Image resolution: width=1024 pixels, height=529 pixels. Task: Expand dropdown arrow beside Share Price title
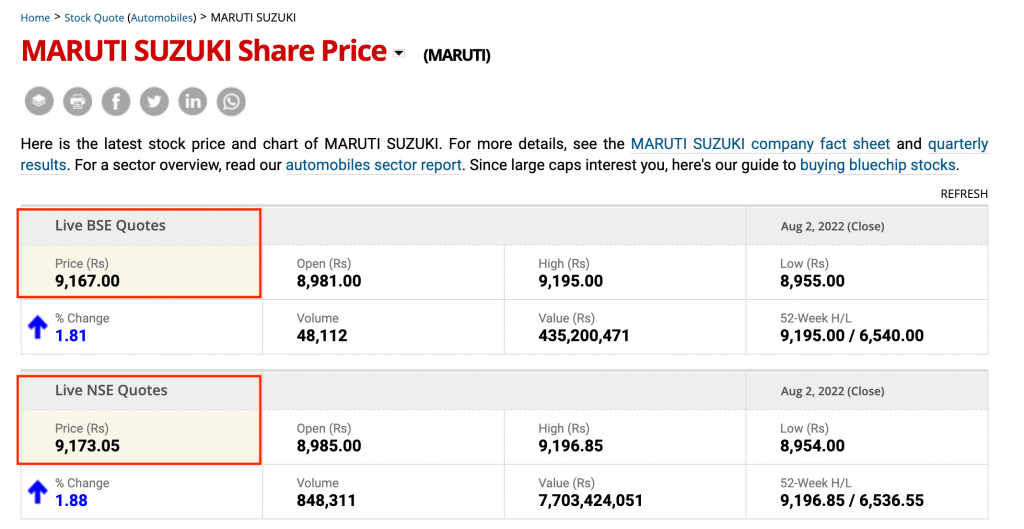click(x=398, y=54)
